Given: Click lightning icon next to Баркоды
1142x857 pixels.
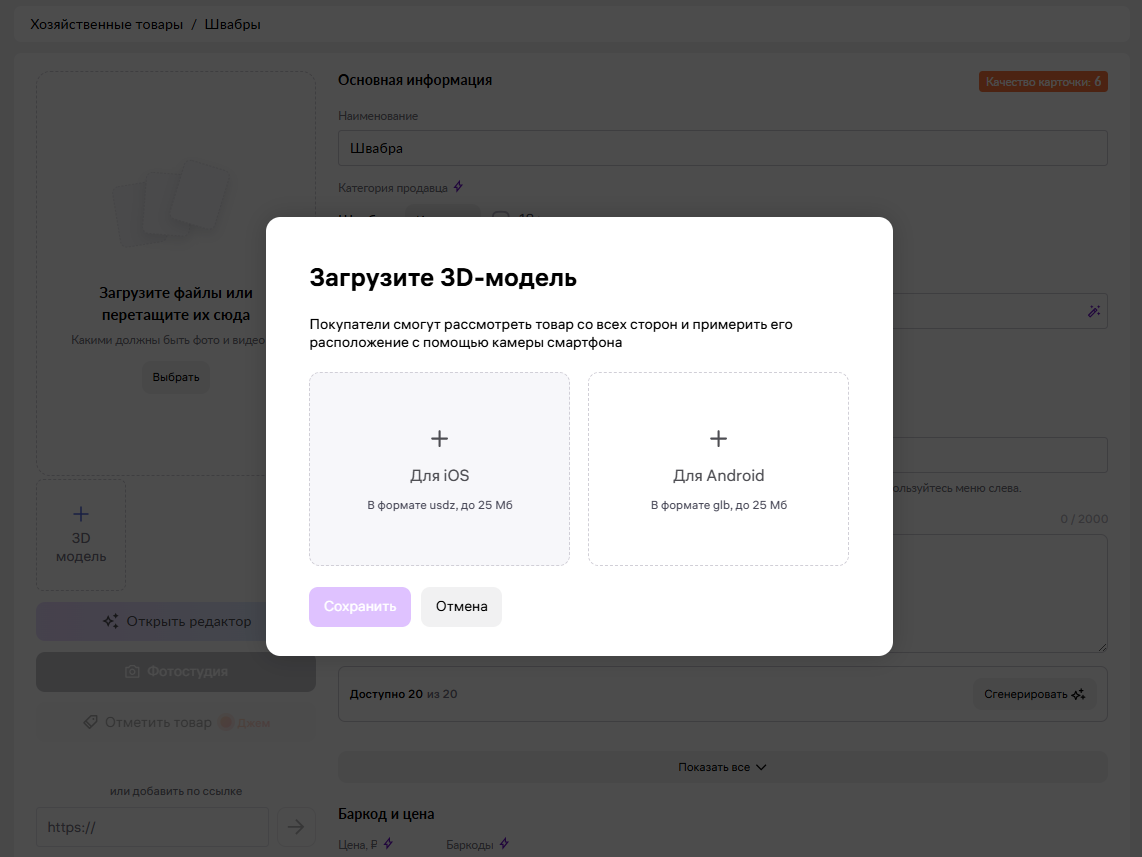Looking at the screenshot, I should [x=504, y=843].
